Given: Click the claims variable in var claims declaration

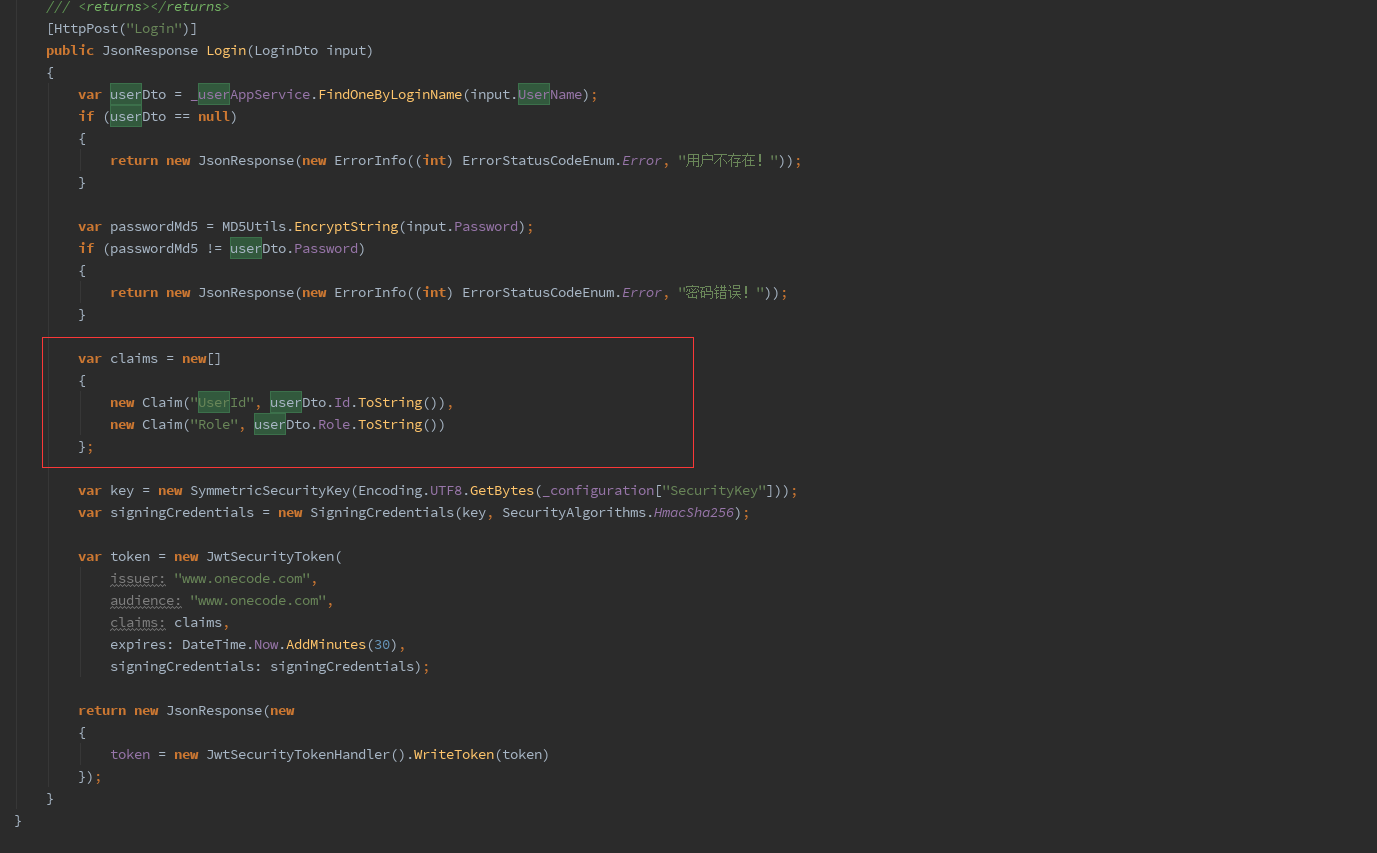Looking at the screenshot, I should pos(134,358).
